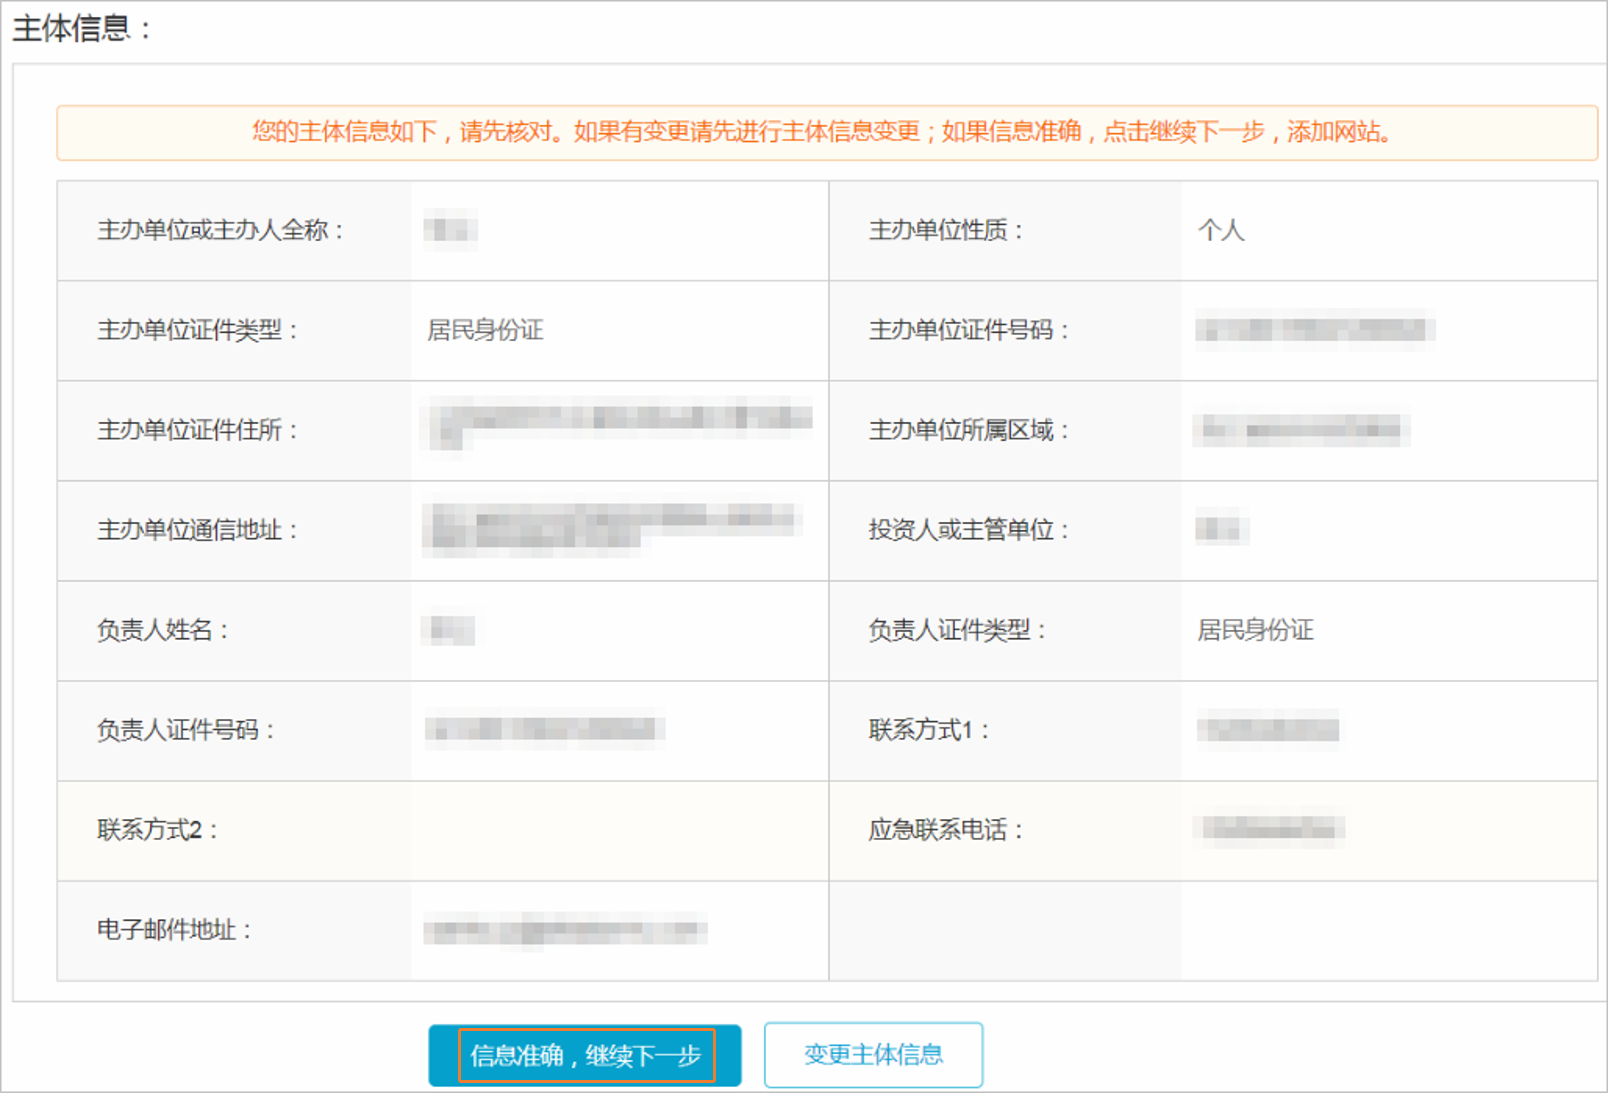Click the blurred 主办单位证件号码 value
Viewport: 1608px width, 1093px height.
click(1315, 330)
